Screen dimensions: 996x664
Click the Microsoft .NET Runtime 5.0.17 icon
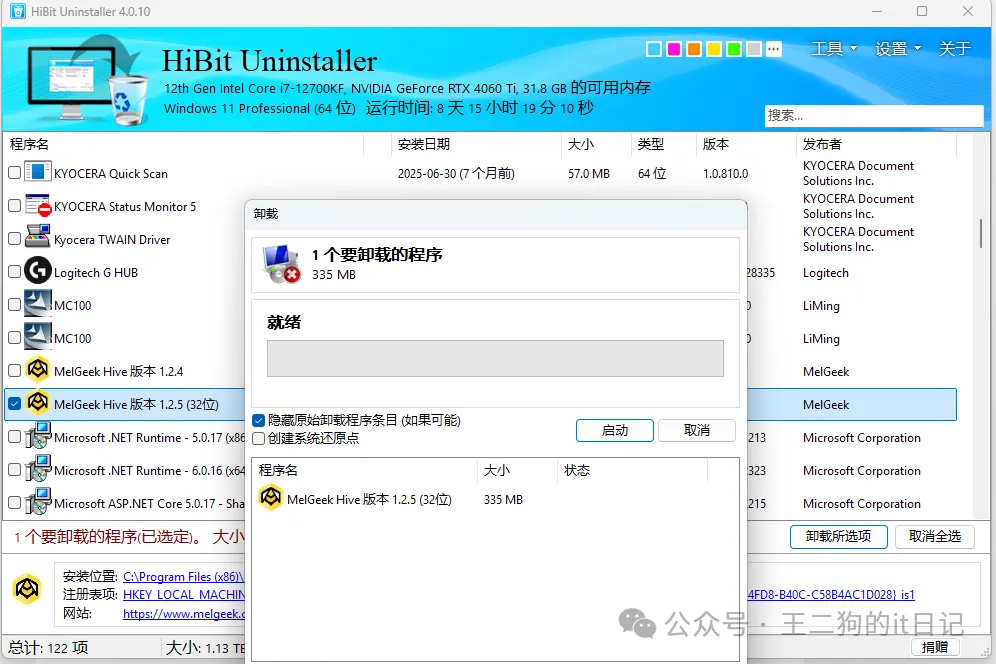point(37,436)
